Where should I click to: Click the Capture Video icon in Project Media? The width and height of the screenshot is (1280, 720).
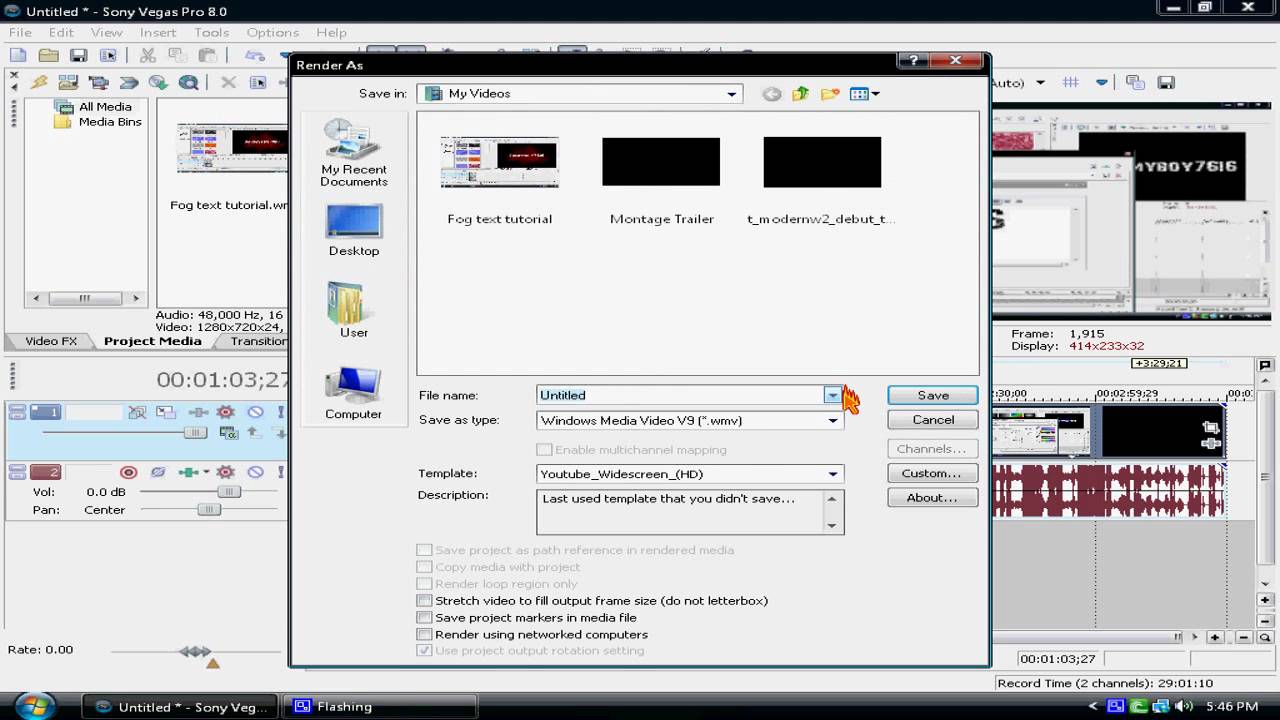tap(98, 83)
